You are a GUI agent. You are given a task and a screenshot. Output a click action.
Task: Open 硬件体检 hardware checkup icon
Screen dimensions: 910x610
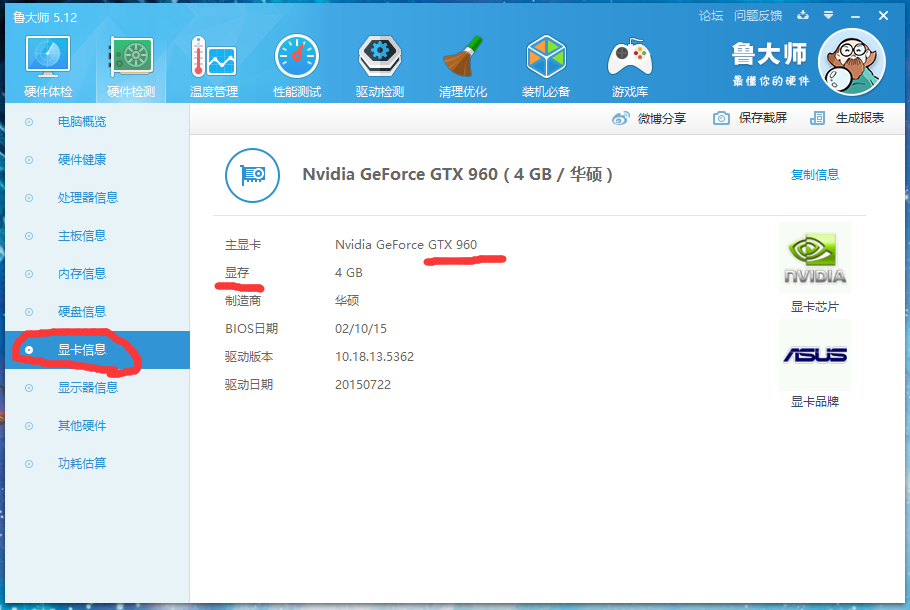[48, 57]
